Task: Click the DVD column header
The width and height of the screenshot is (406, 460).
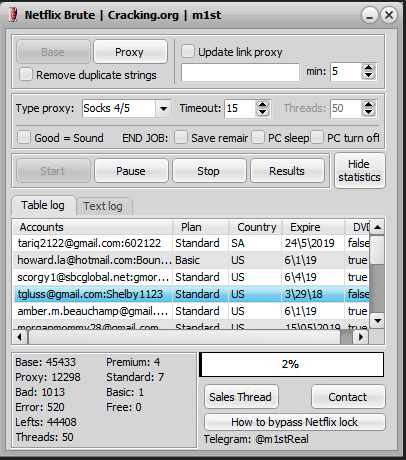Action: click(357, 227)
